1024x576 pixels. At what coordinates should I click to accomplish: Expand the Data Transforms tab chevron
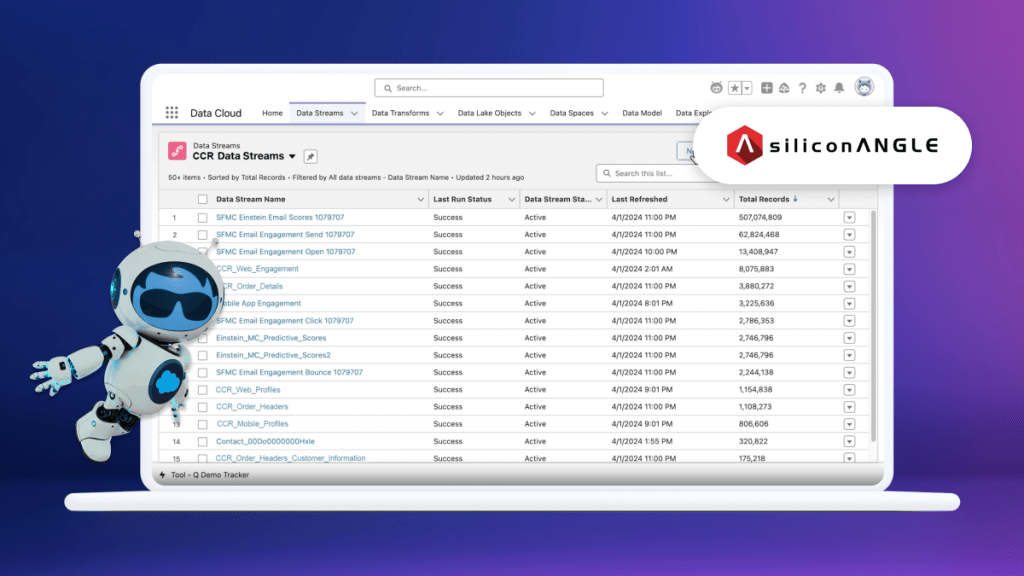[440, 114]
